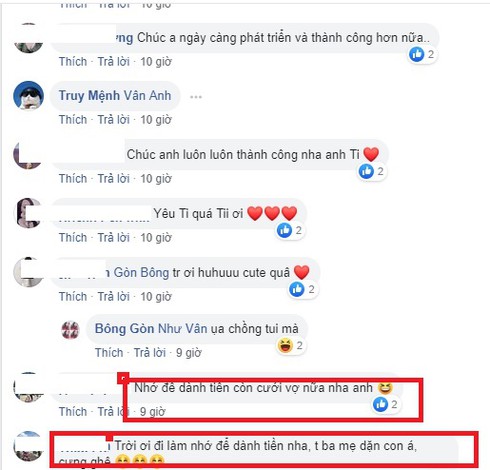Like the Truy Mệnh Vân Anh comment via Thích
This screenshot has height=470, width=490.
point(73,120)
